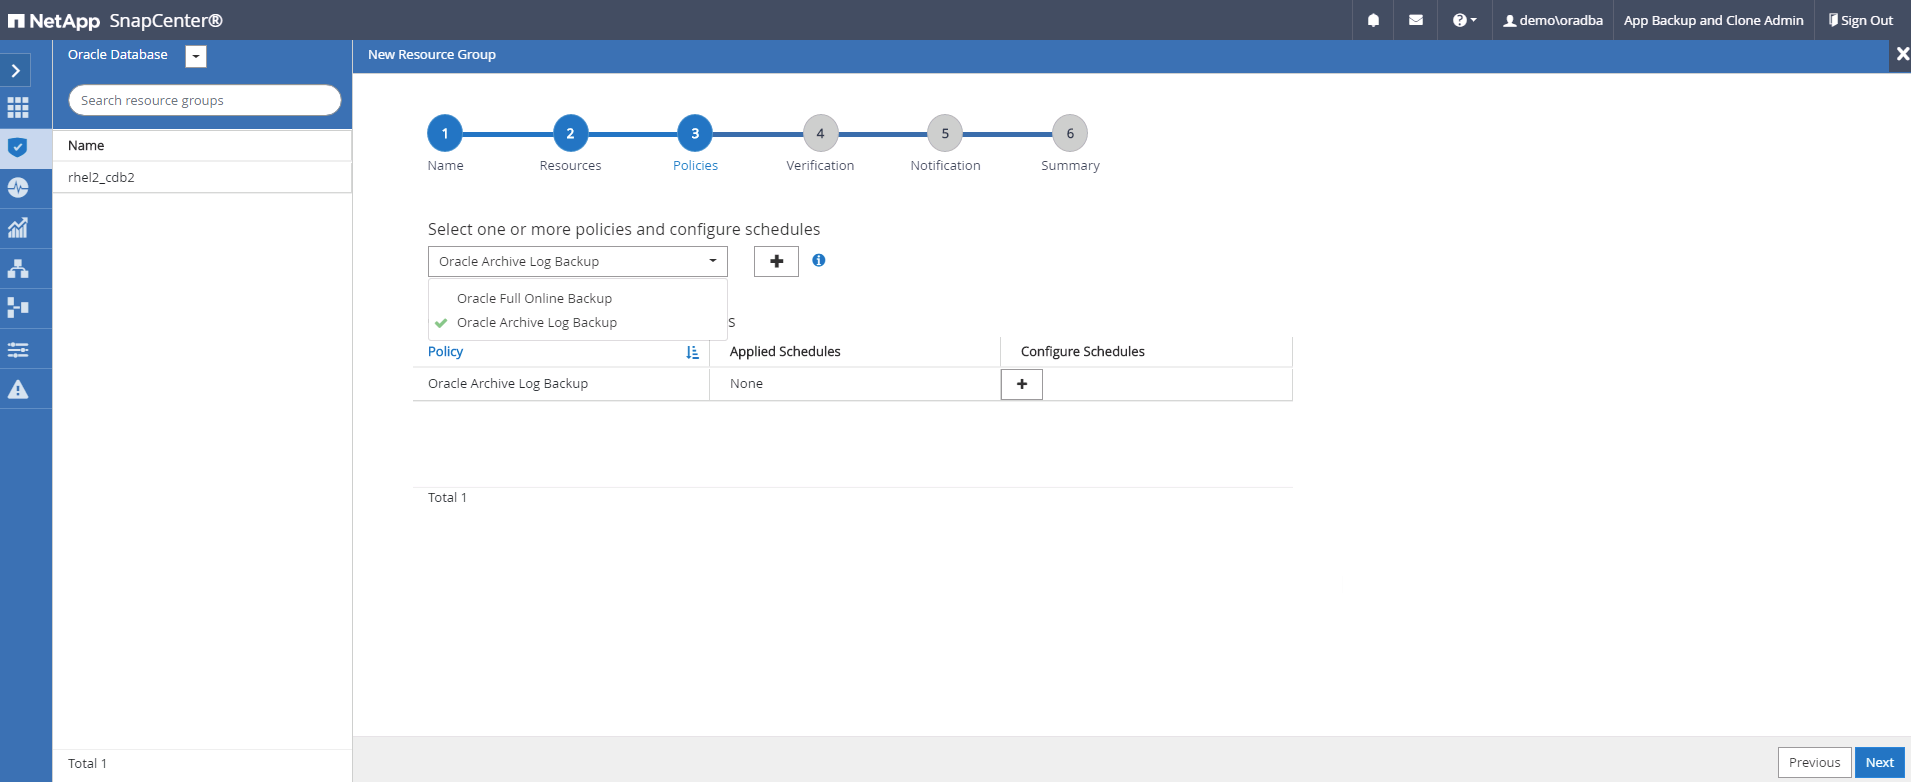The width and height of the screenshot is (1911, 782).
Task: Click the blue info icon beside policies
Action: click(819, 260)
